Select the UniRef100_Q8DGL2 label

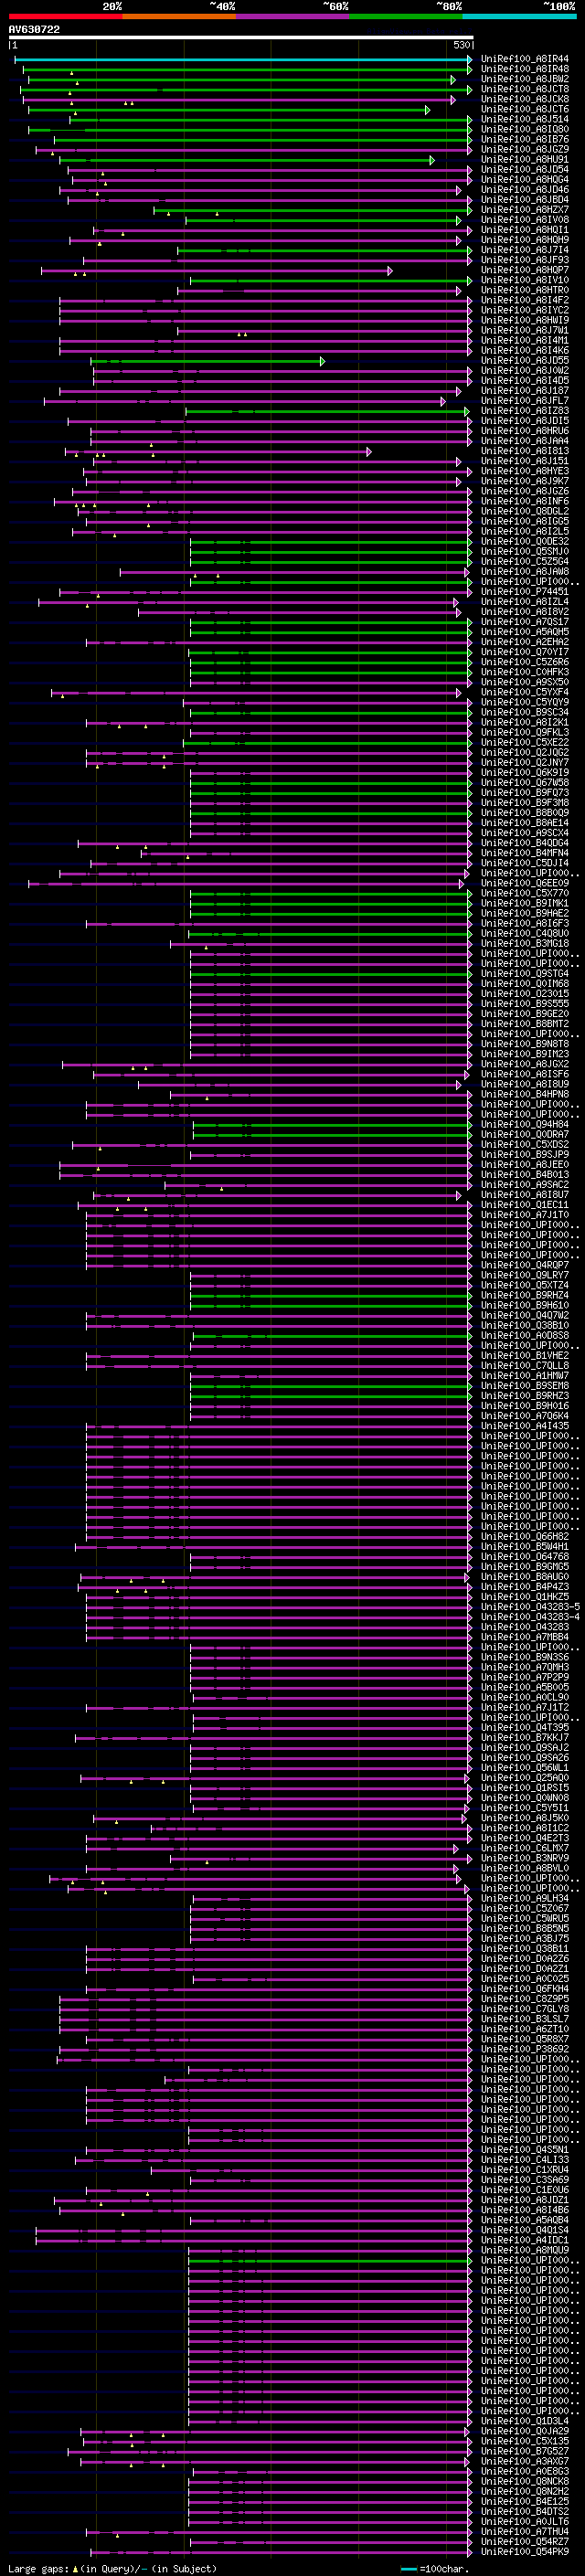coord(525,511)
